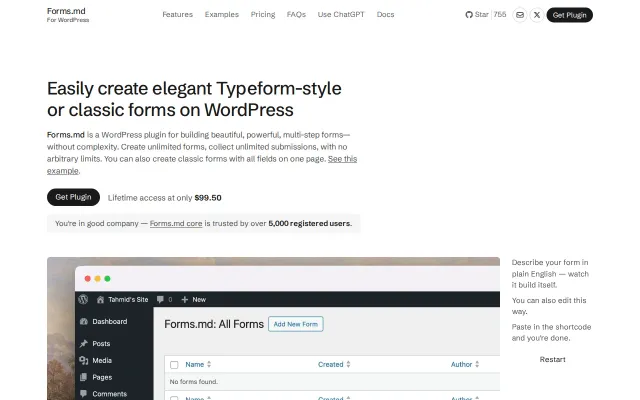Click the Comments icon in sidebar

[84, 394]
